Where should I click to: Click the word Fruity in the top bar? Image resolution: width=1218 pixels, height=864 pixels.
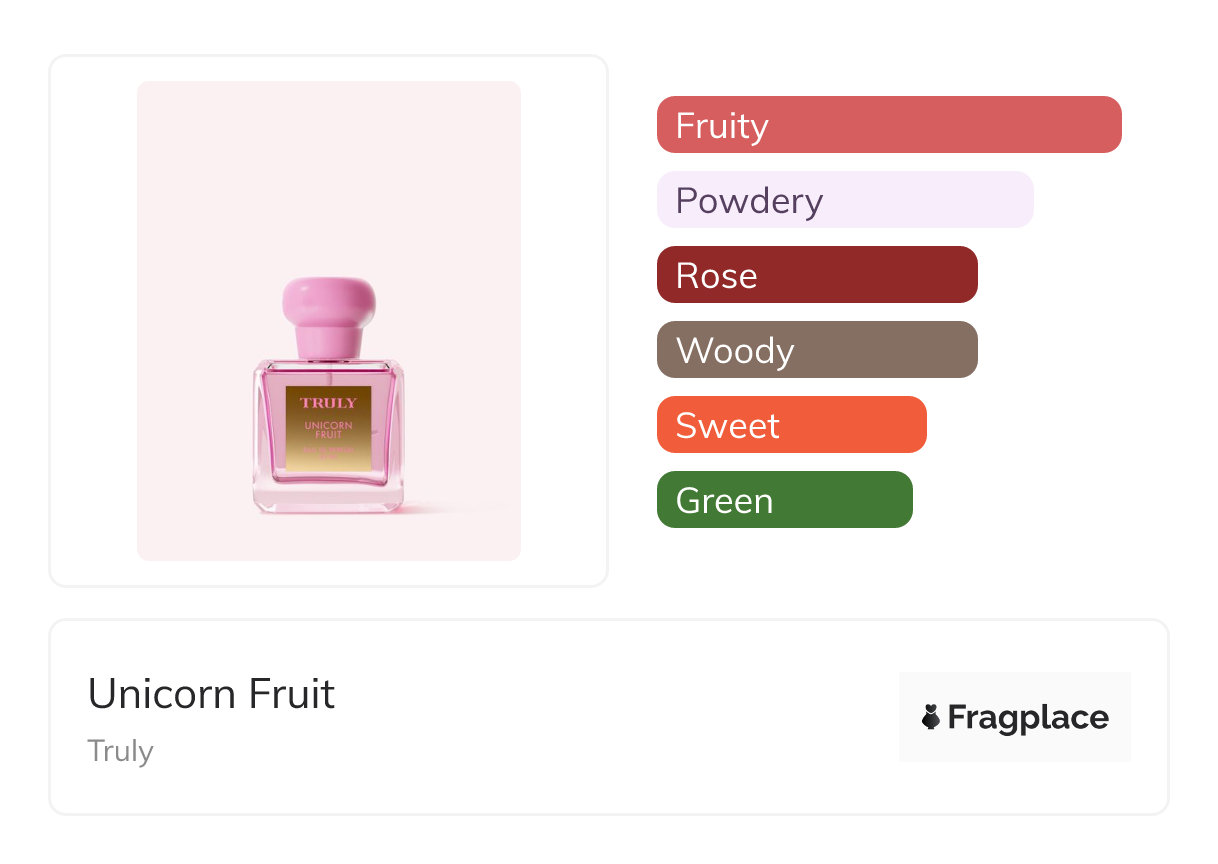(x=722, y=126)
